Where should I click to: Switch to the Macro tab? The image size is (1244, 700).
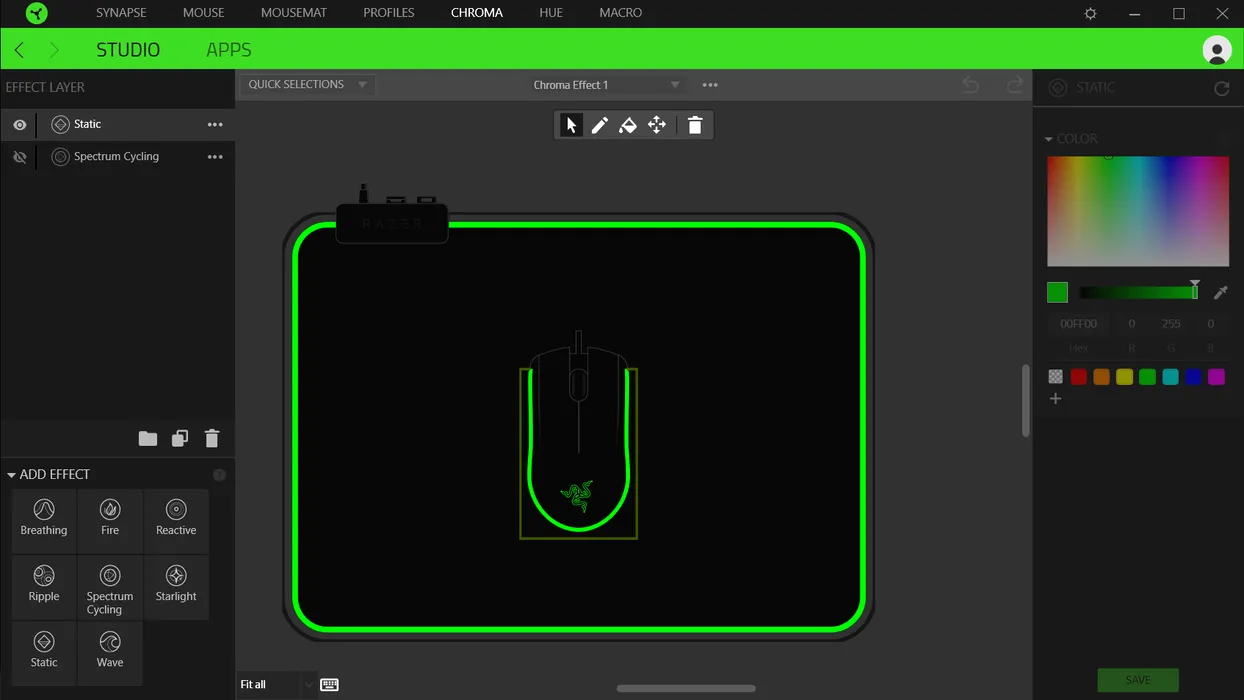(621, 13)
